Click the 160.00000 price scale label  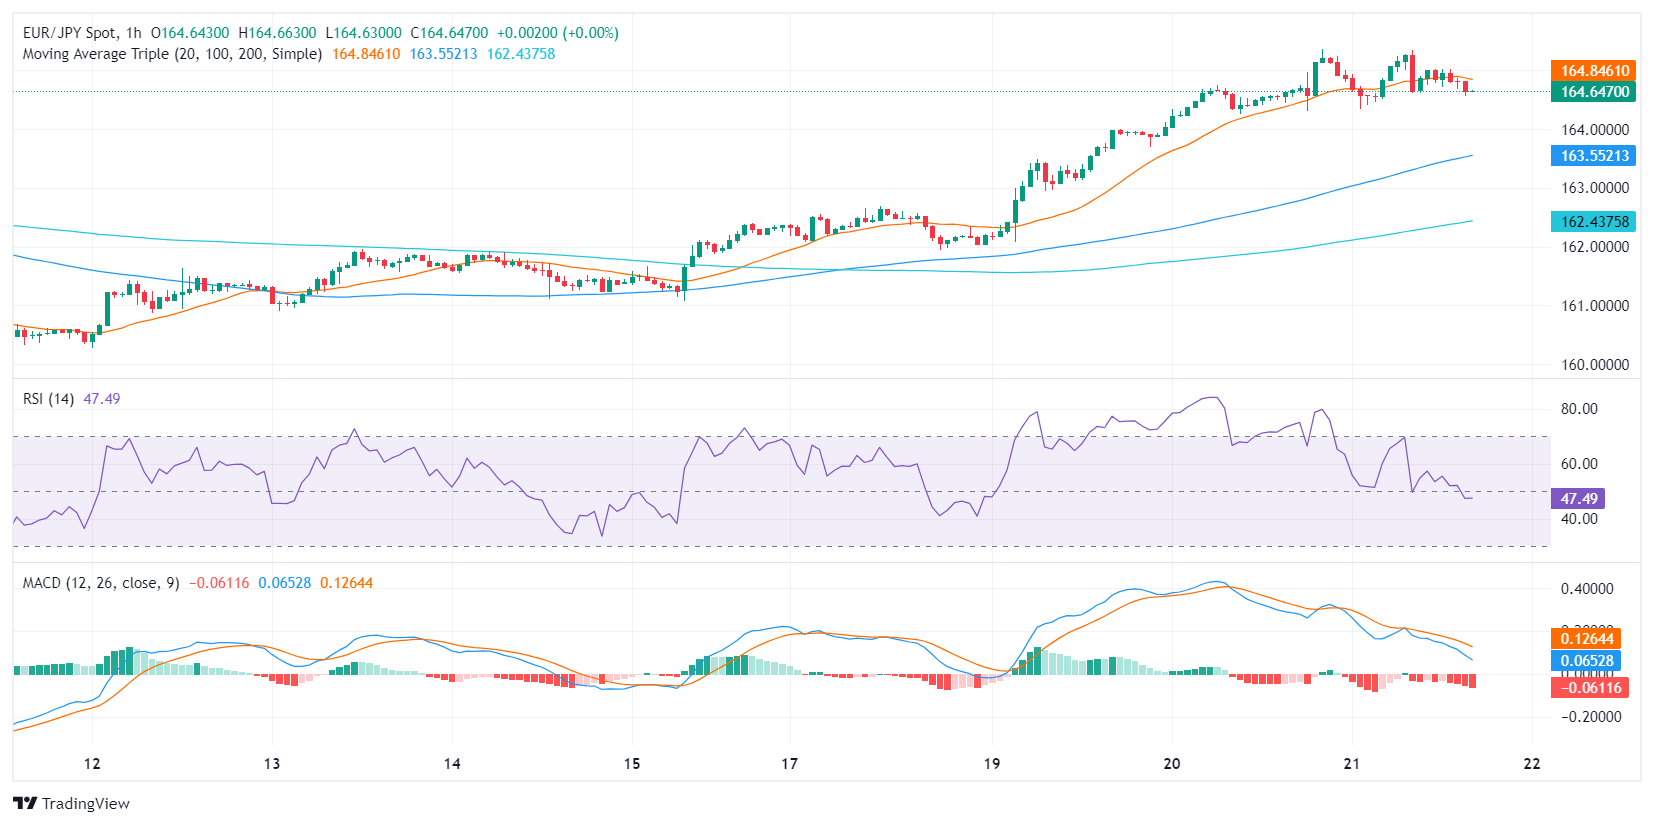(1595, 365)
